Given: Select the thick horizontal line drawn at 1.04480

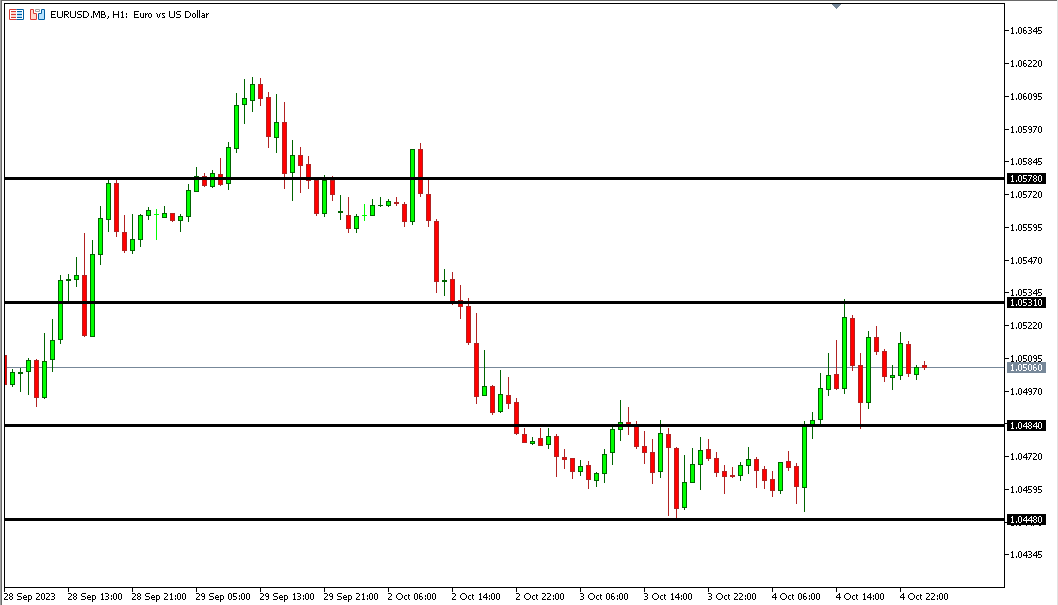Looking at the screenshot, I should click(505, 519).
